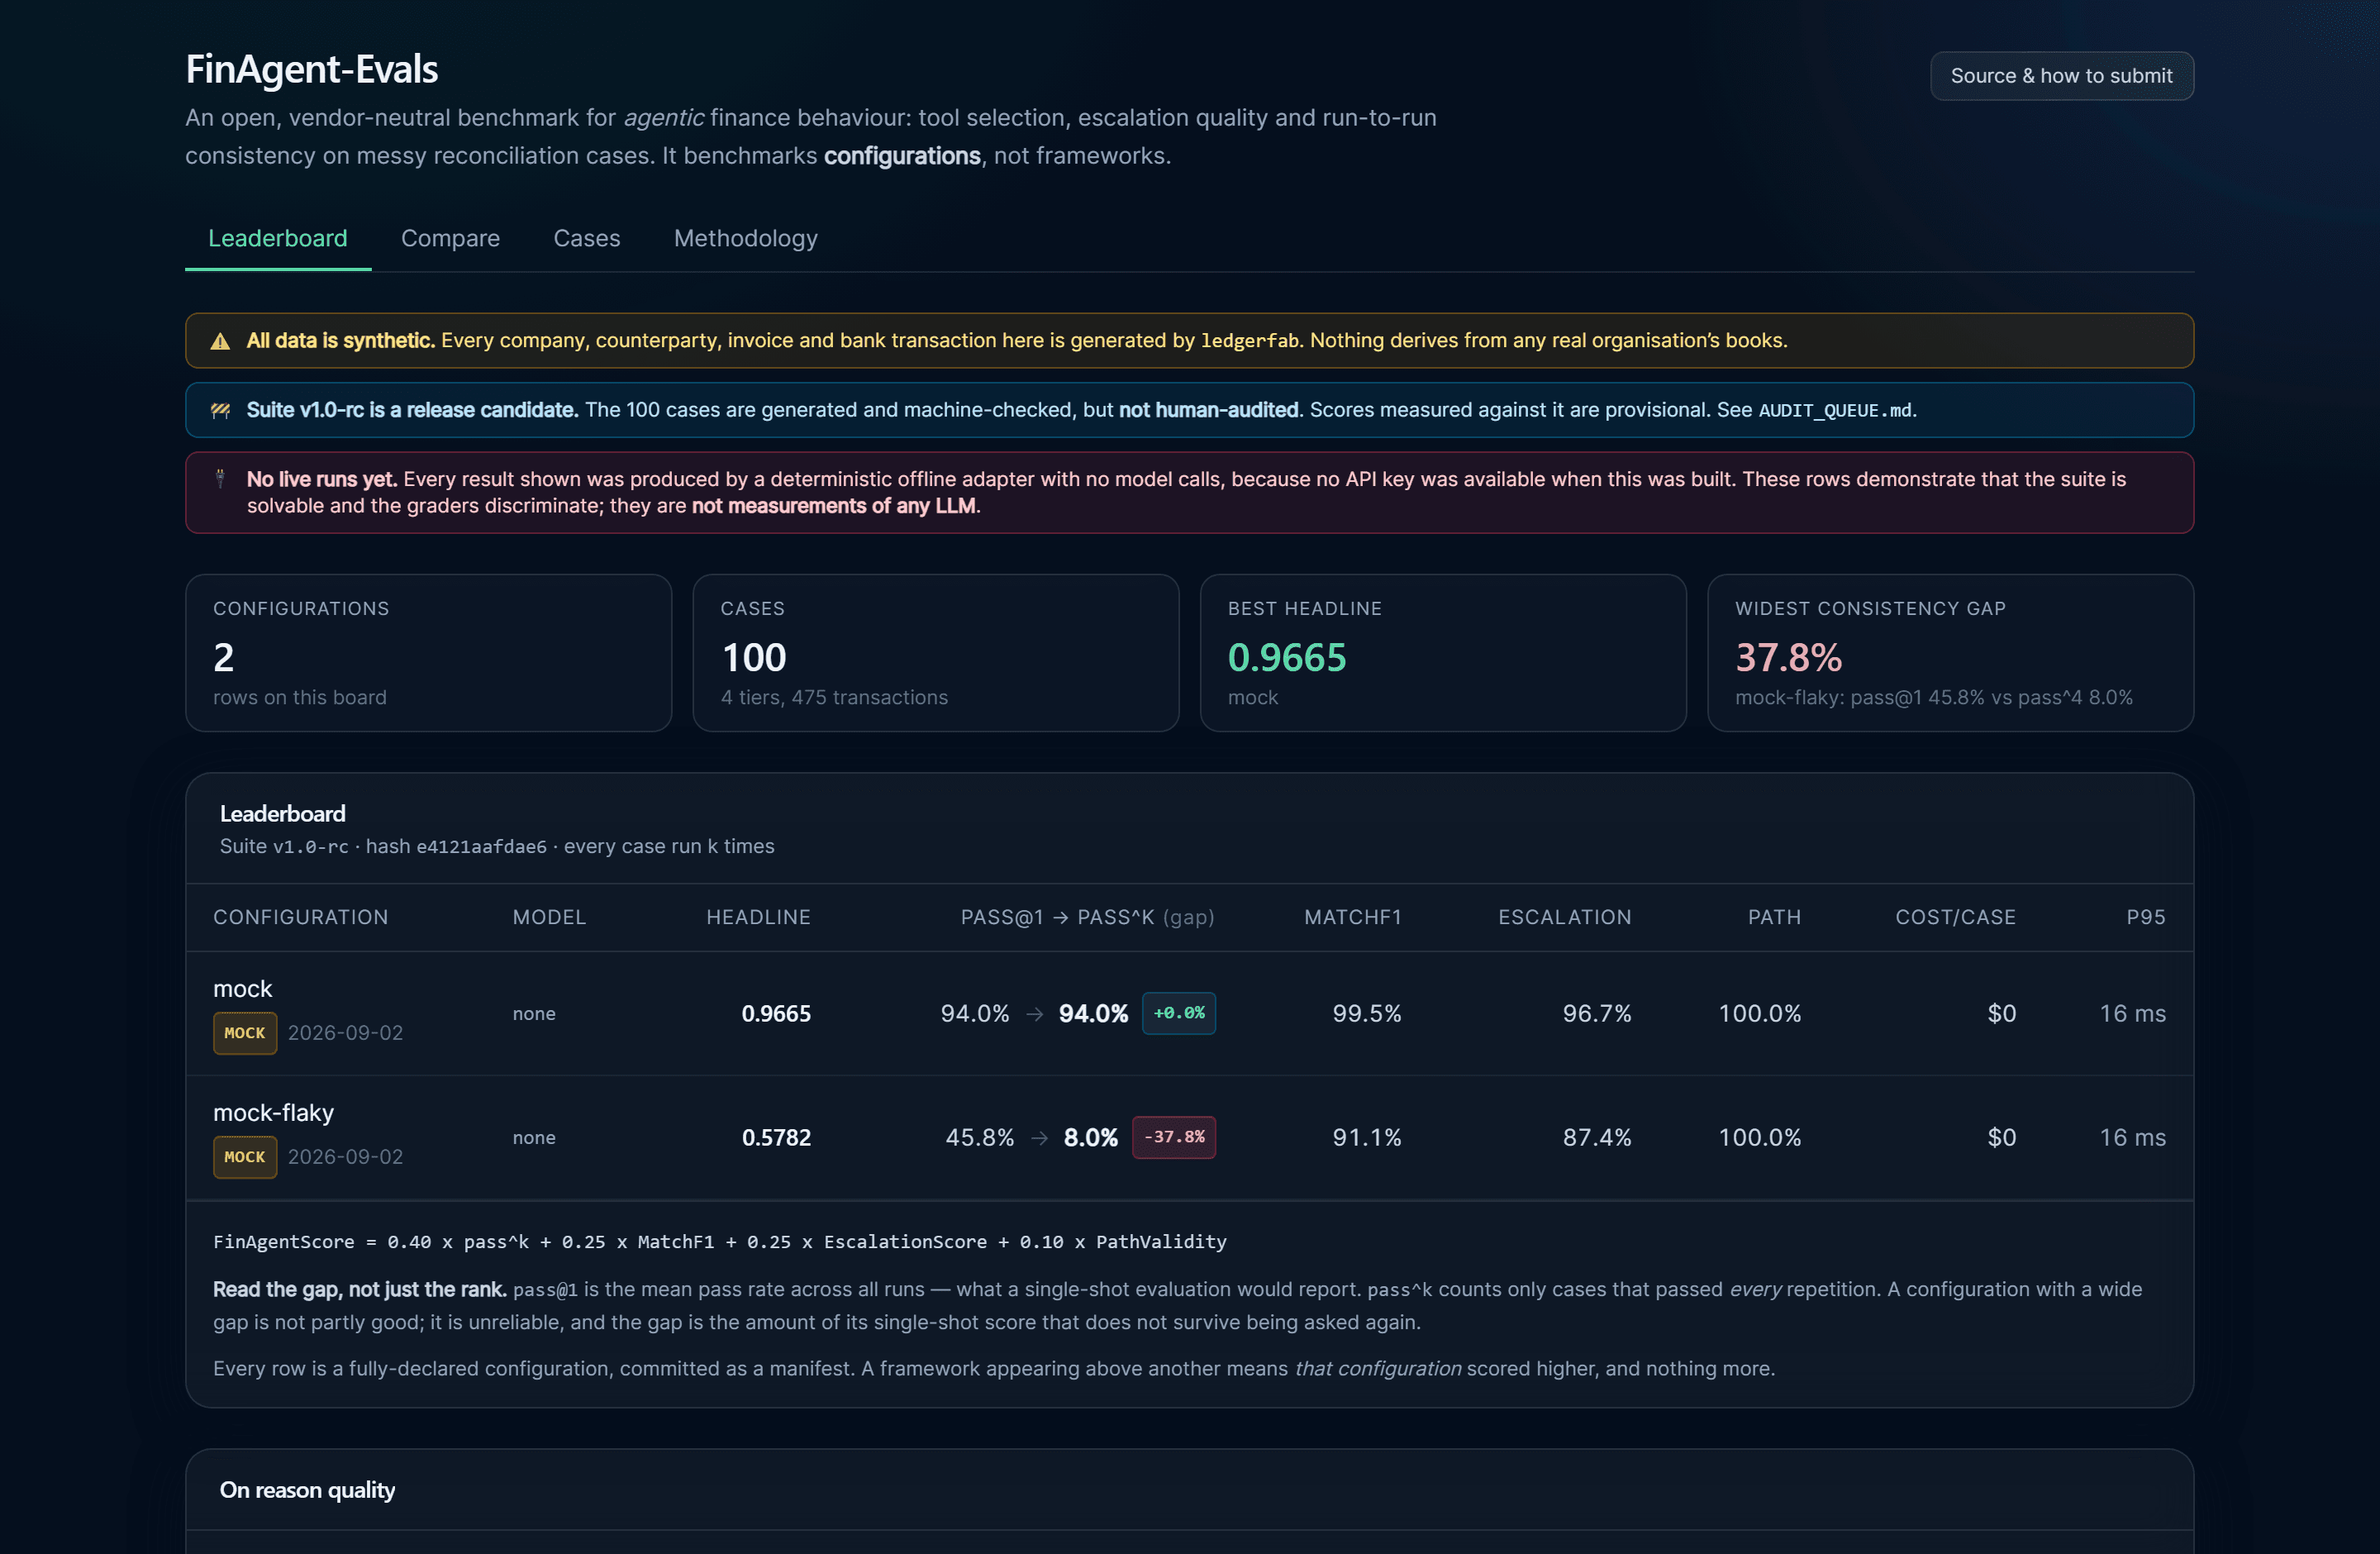Click the Best Headline value 0.9665 card
This screenshot has width=2380, height=1554.
pos(1443,653)
